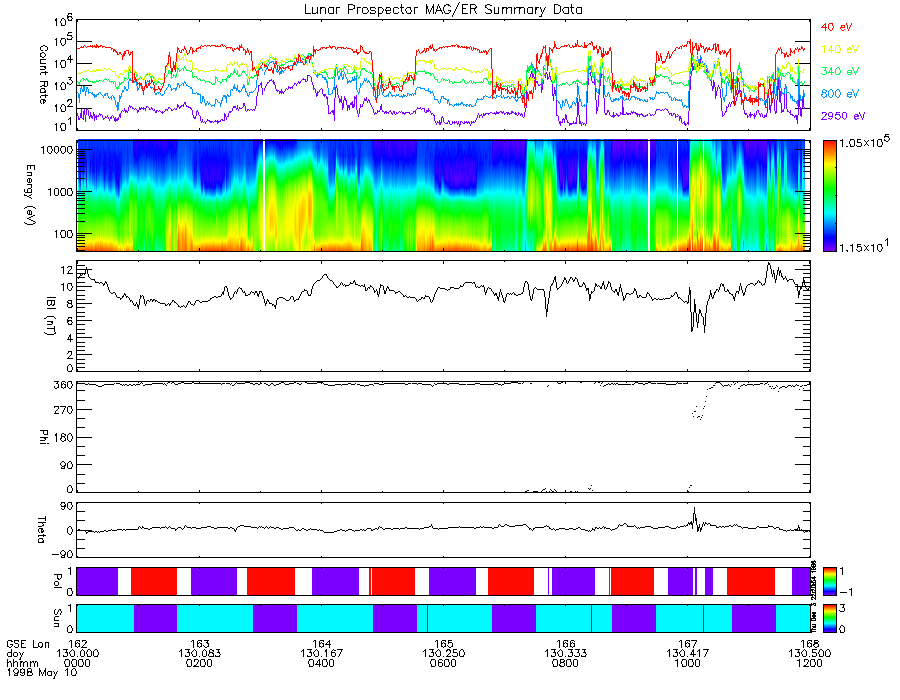Click the time tick label '0400'

321,663
